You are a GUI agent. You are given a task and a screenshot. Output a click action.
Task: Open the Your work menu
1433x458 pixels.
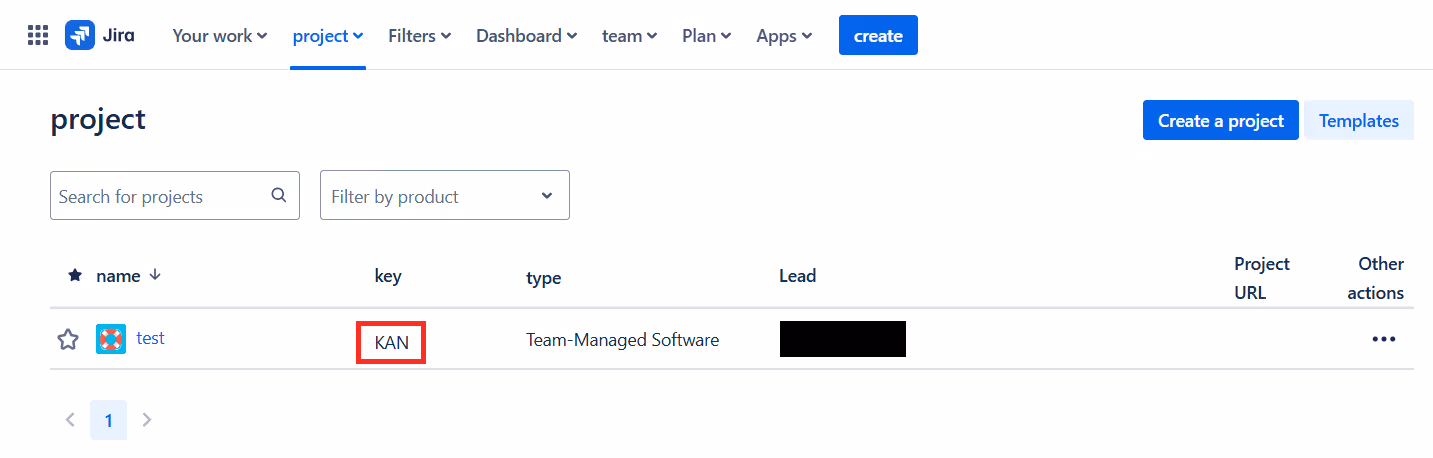tap(220, 36)
